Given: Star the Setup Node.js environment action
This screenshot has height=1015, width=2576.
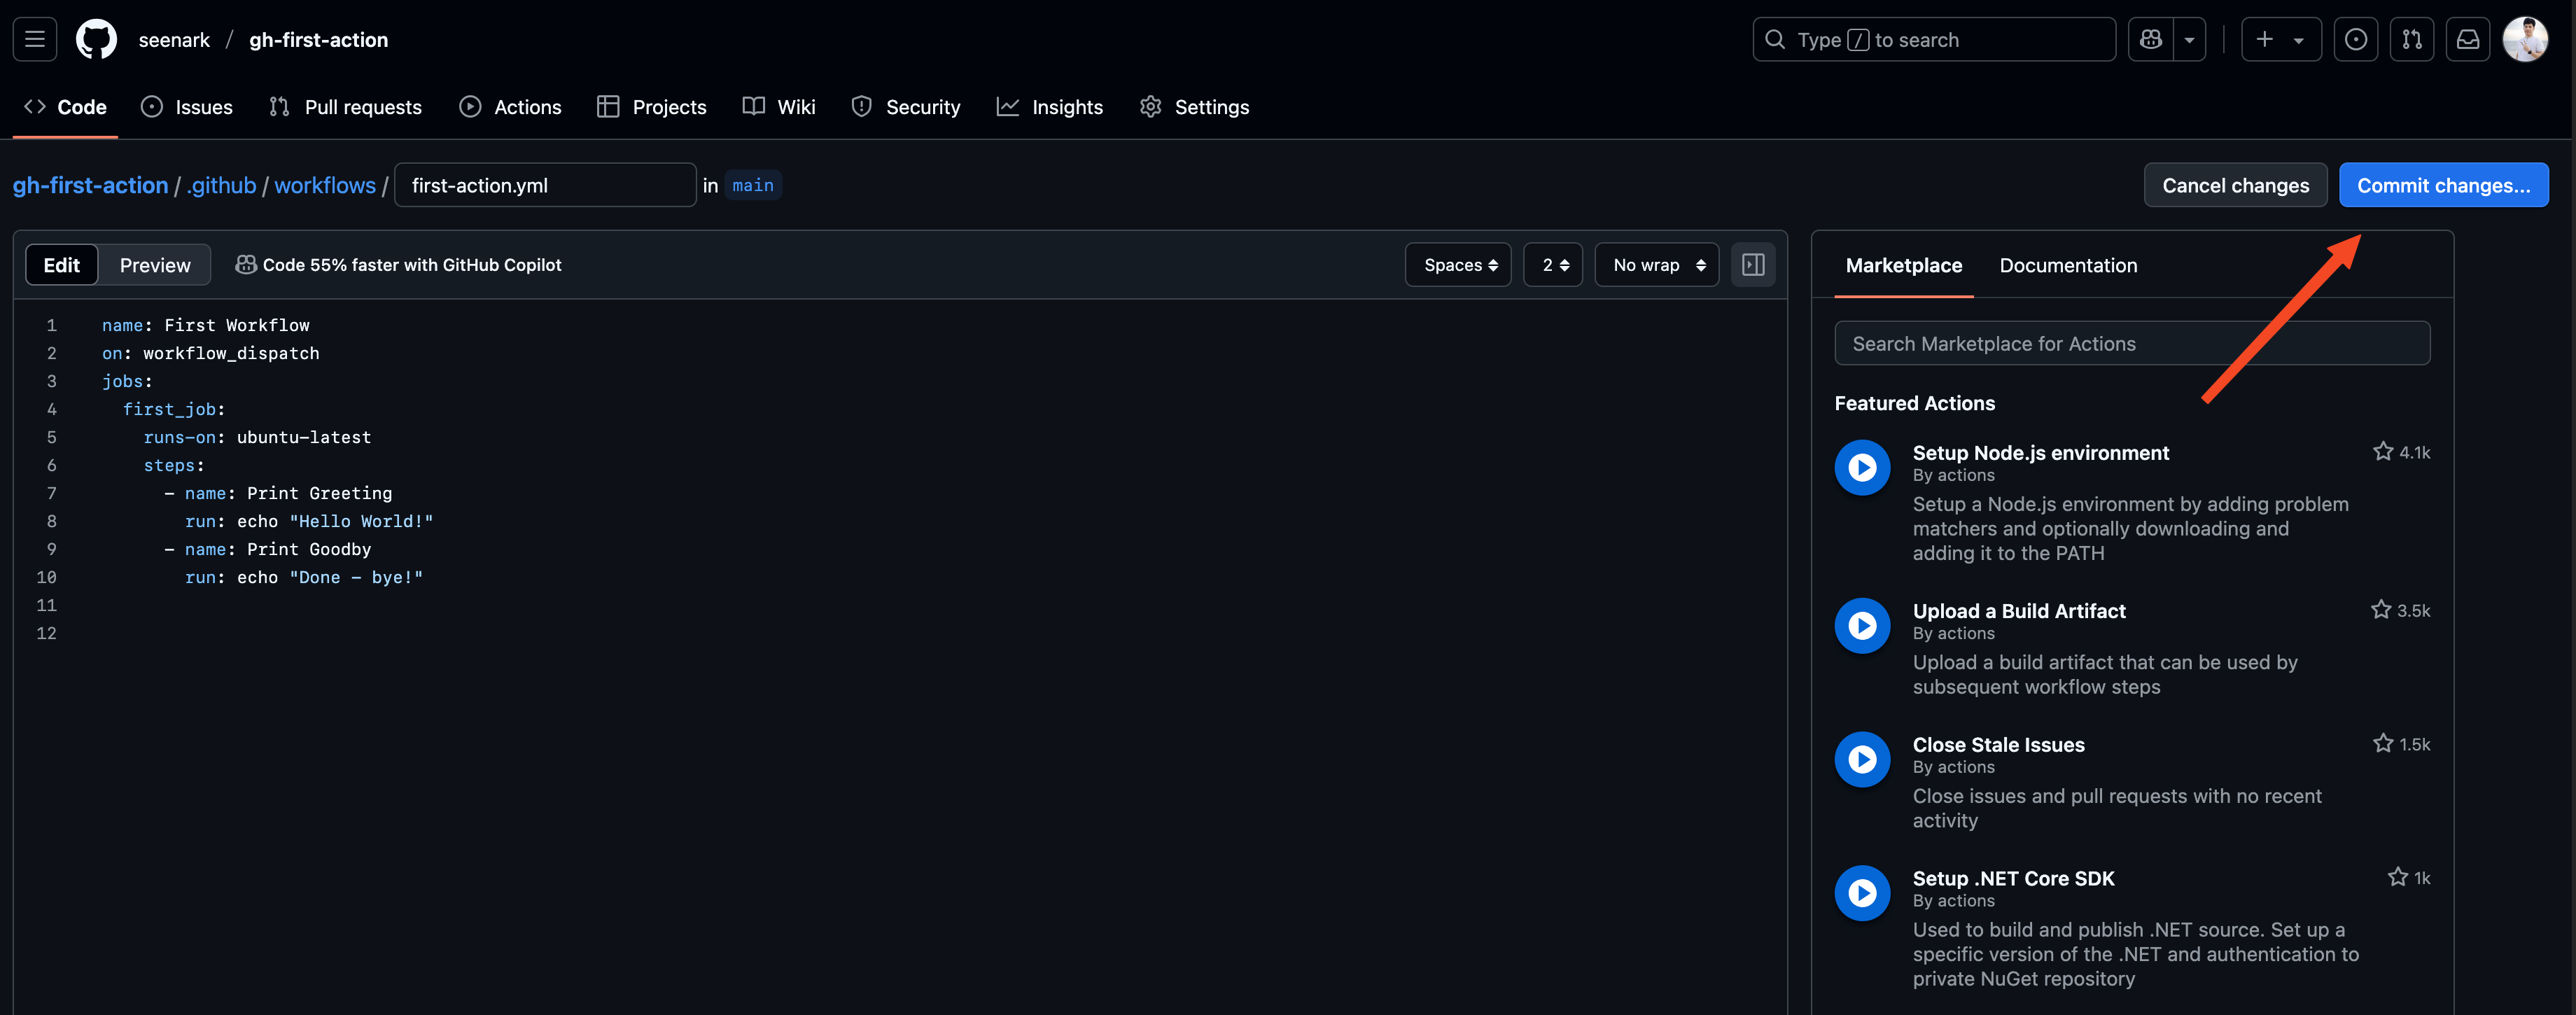Looking at the screenshot, I should [2382, 452].
